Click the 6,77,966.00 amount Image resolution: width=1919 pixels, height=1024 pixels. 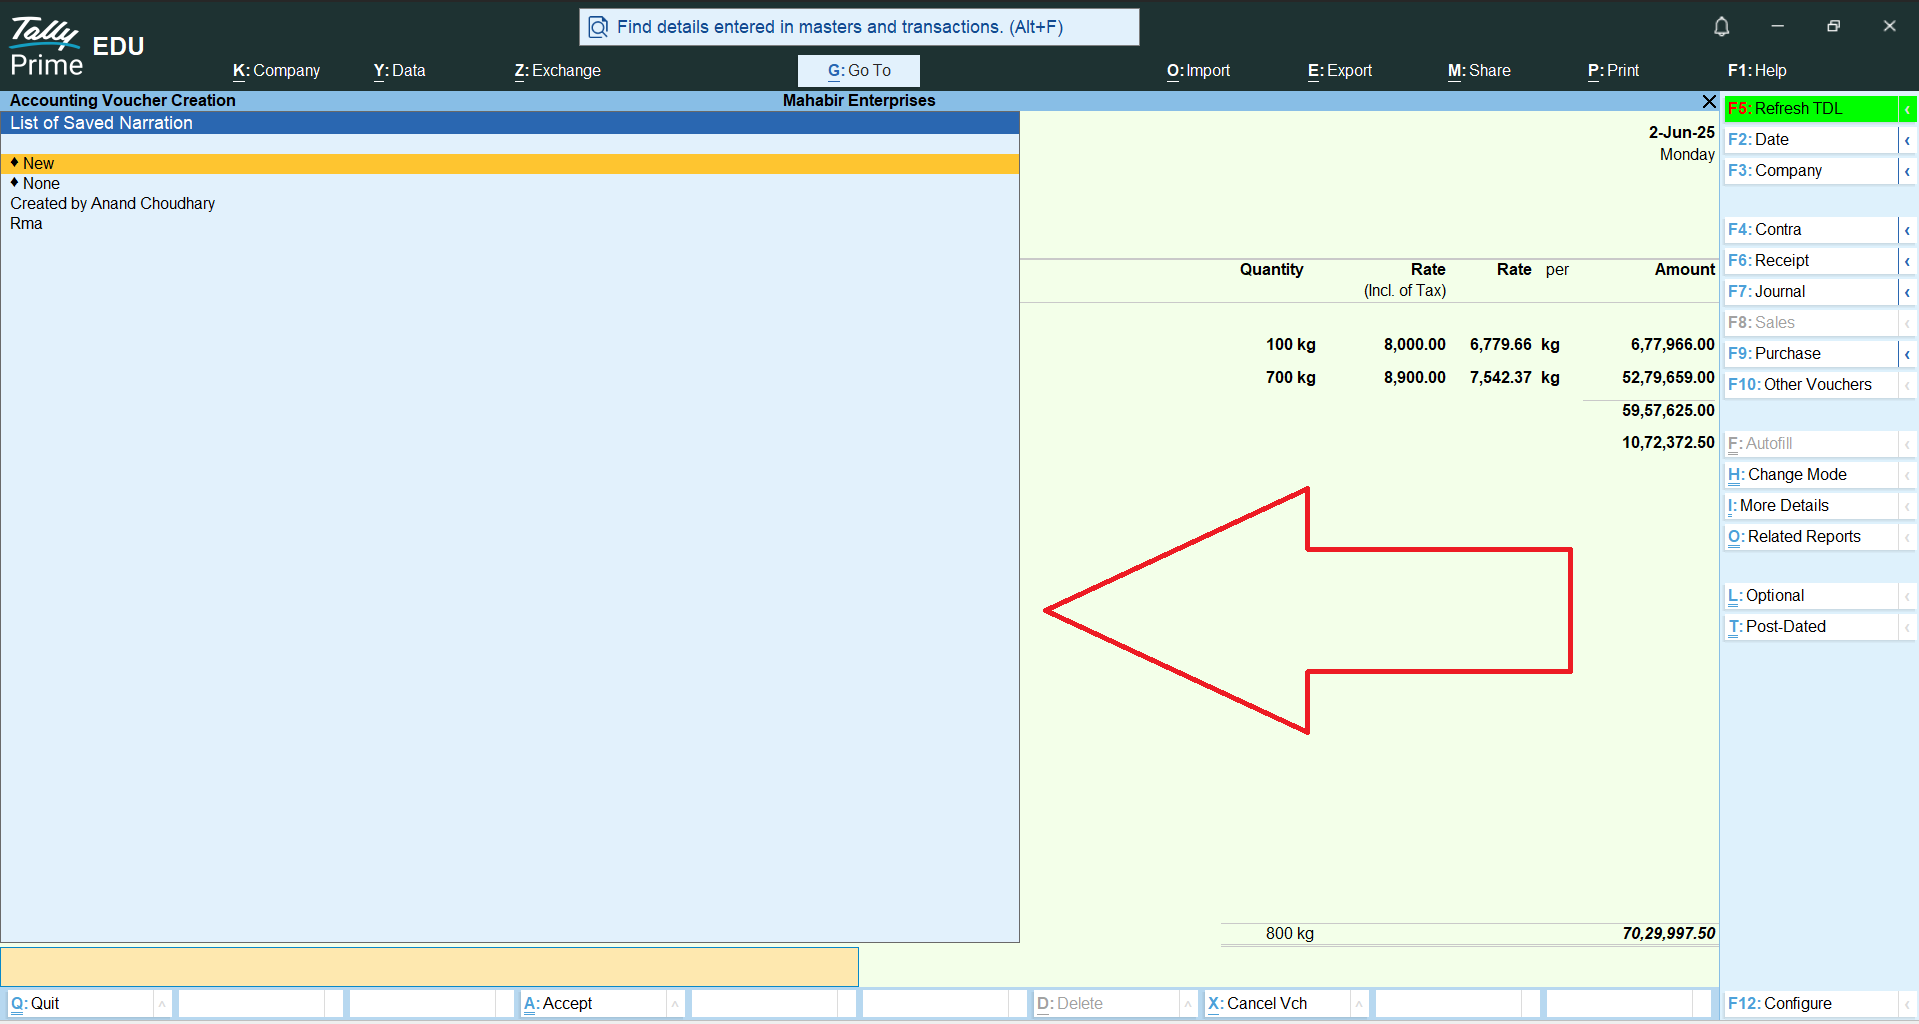coord(1672,344)
